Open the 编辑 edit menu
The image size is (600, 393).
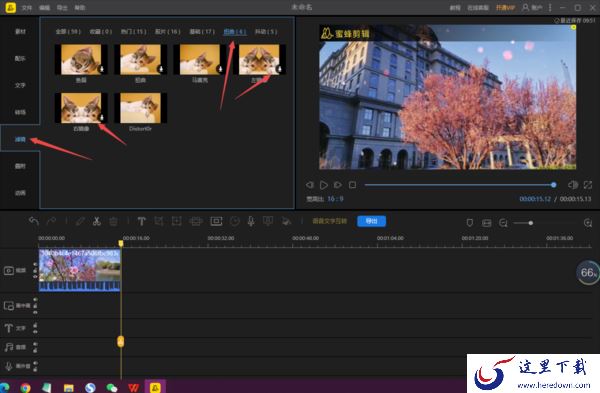(44, 8)
